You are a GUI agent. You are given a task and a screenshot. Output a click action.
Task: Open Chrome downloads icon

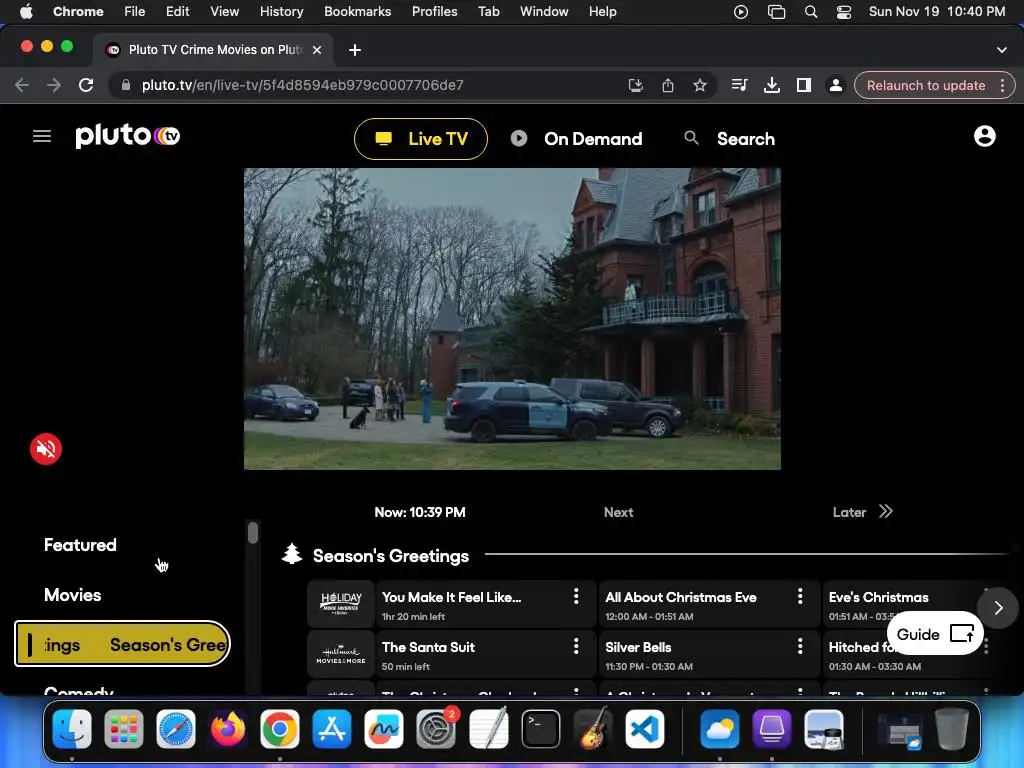point(771,85)
